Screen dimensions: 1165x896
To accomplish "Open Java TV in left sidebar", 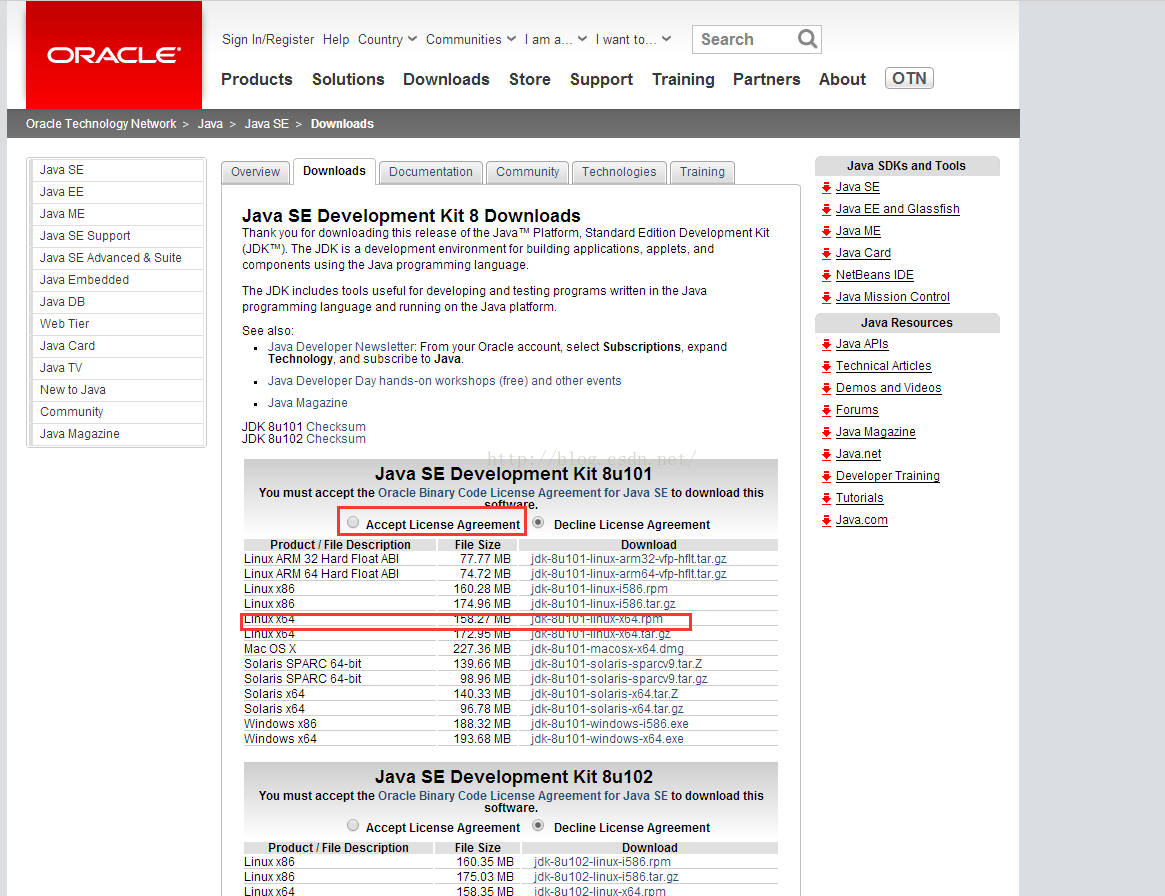I will click(x=117, y=368).
